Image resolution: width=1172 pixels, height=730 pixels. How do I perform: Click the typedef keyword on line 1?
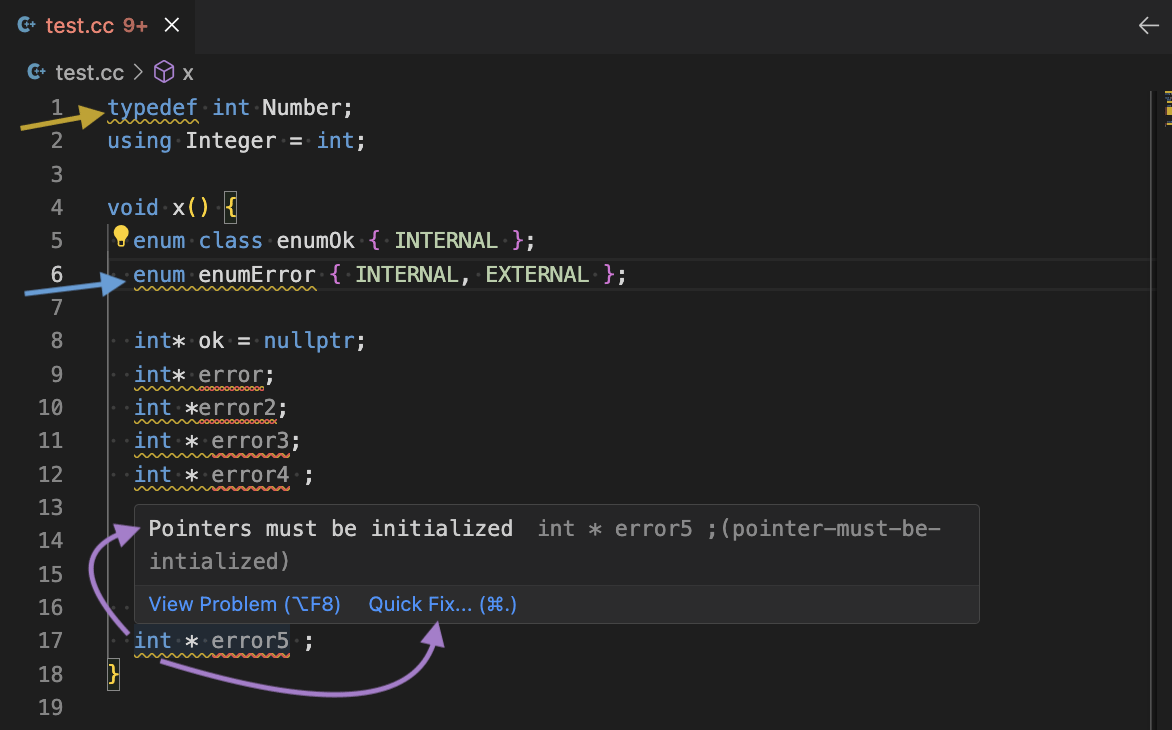coord(153,107)
